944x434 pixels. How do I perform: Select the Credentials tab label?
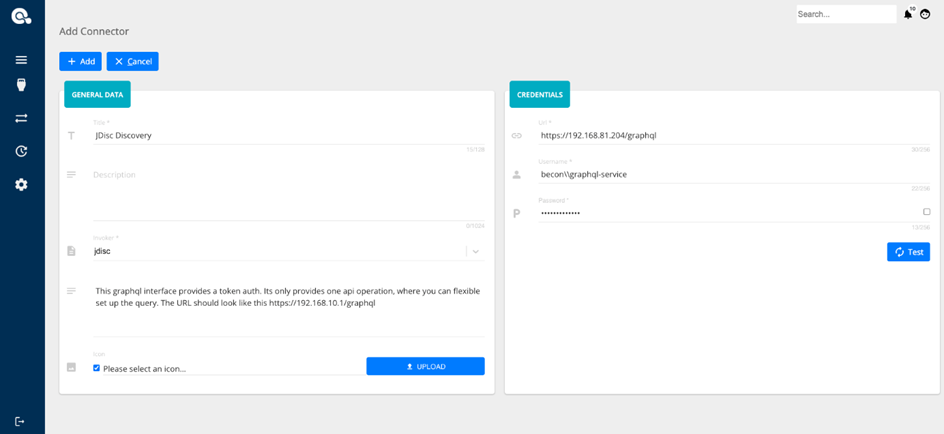[539, 95]
